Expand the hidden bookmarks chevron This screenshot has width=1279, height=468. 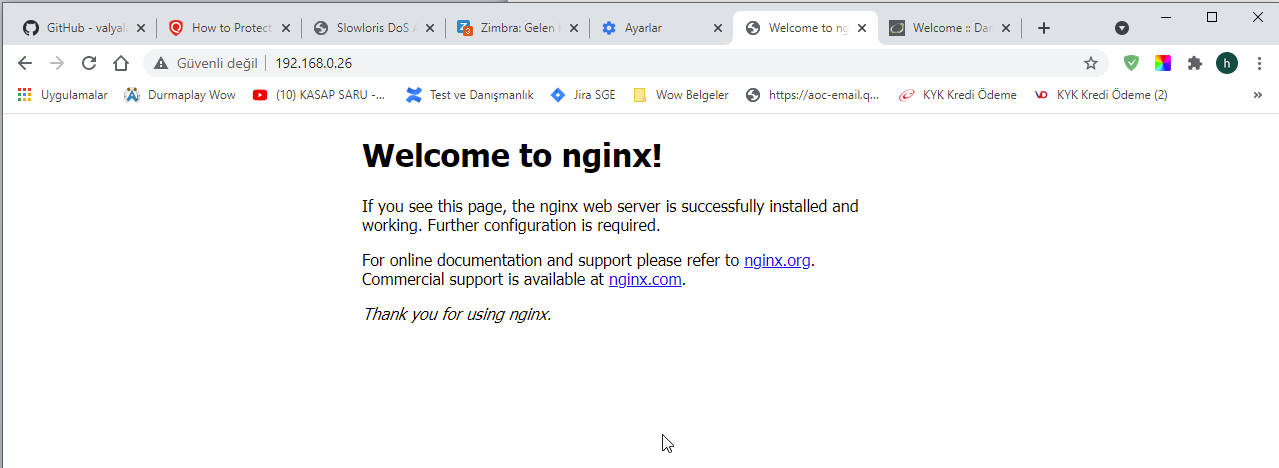1257,95
